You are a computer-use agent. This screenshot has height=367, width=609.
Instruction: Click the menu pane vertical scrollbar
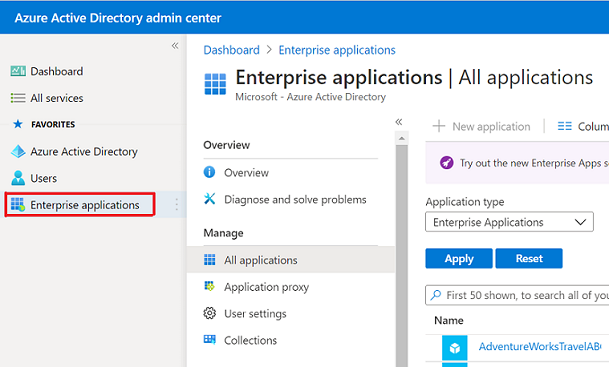tap(402, 256)
